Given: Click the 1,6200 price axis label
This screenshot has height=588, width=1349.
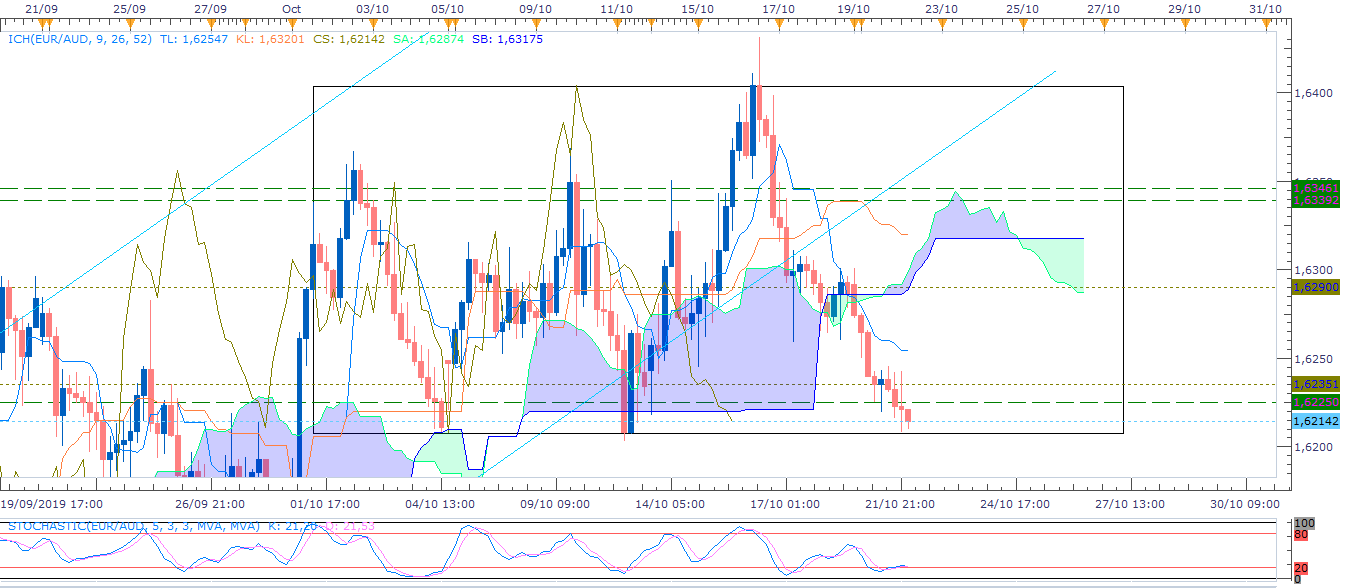Looking at the screenshot, I should click(1314, 447).
